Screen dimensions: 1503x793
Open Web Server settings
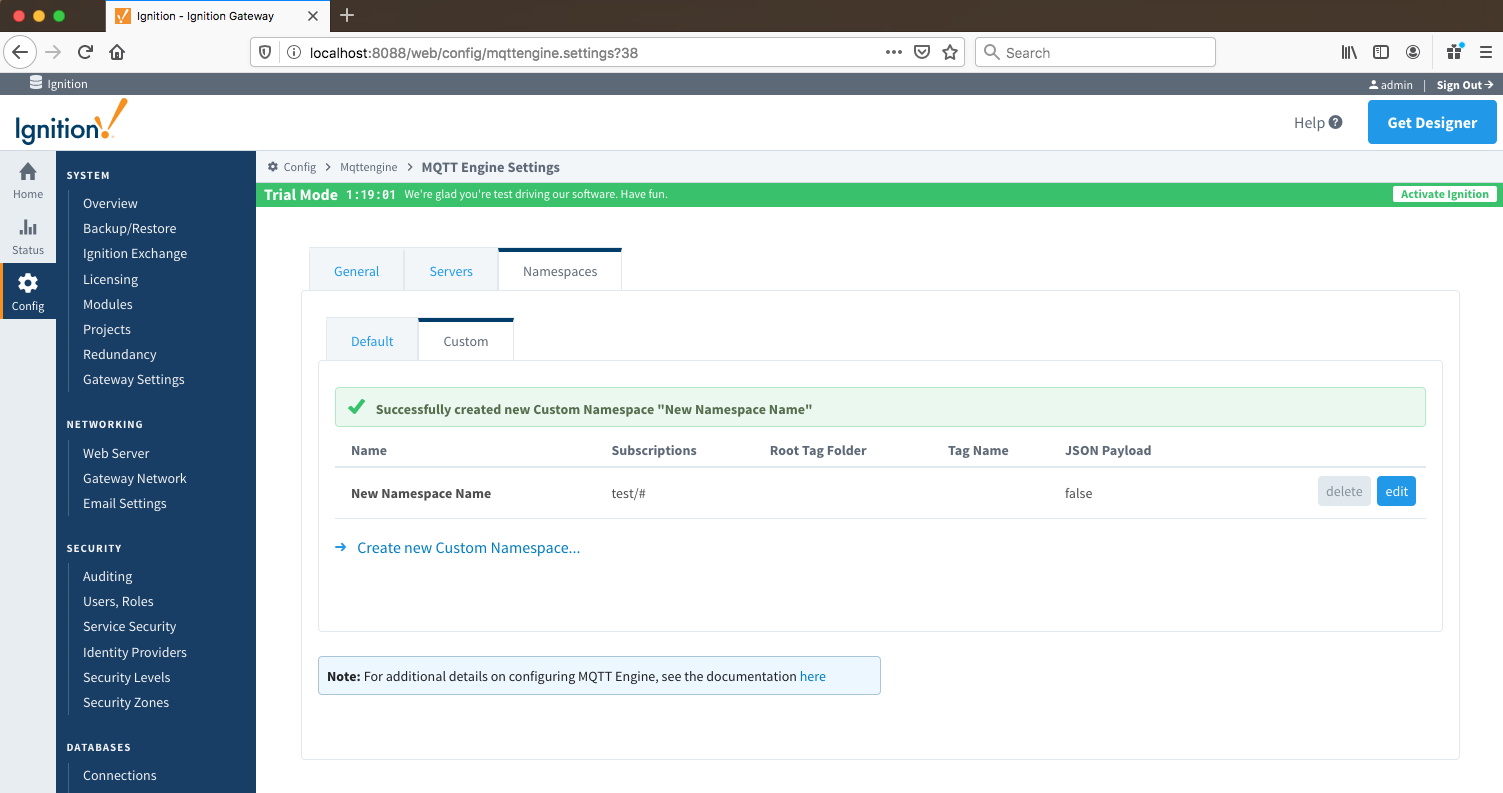[116, 453]
